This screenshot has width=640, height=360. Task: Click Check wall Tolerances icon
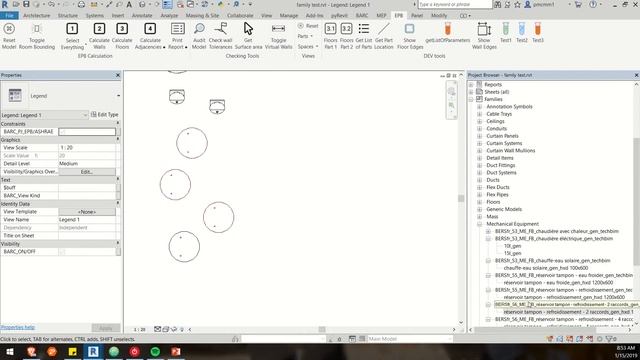221,29
